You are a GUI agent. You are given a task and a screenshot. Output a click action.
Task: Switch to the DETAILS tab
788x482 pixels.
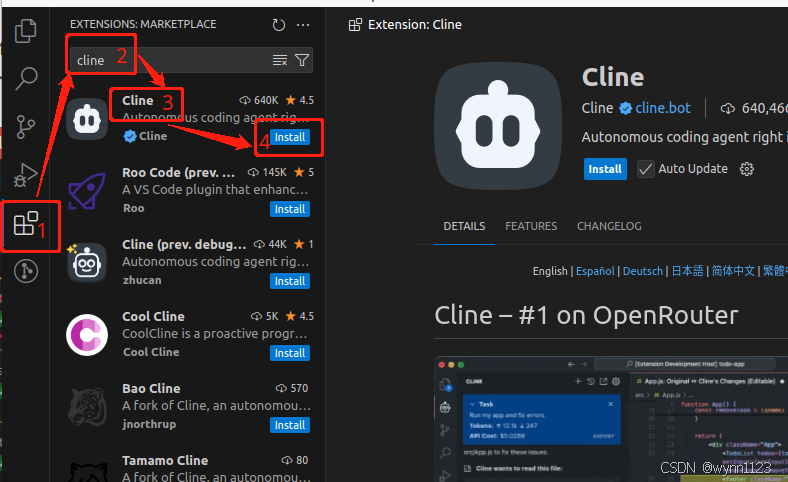(464, 226)
